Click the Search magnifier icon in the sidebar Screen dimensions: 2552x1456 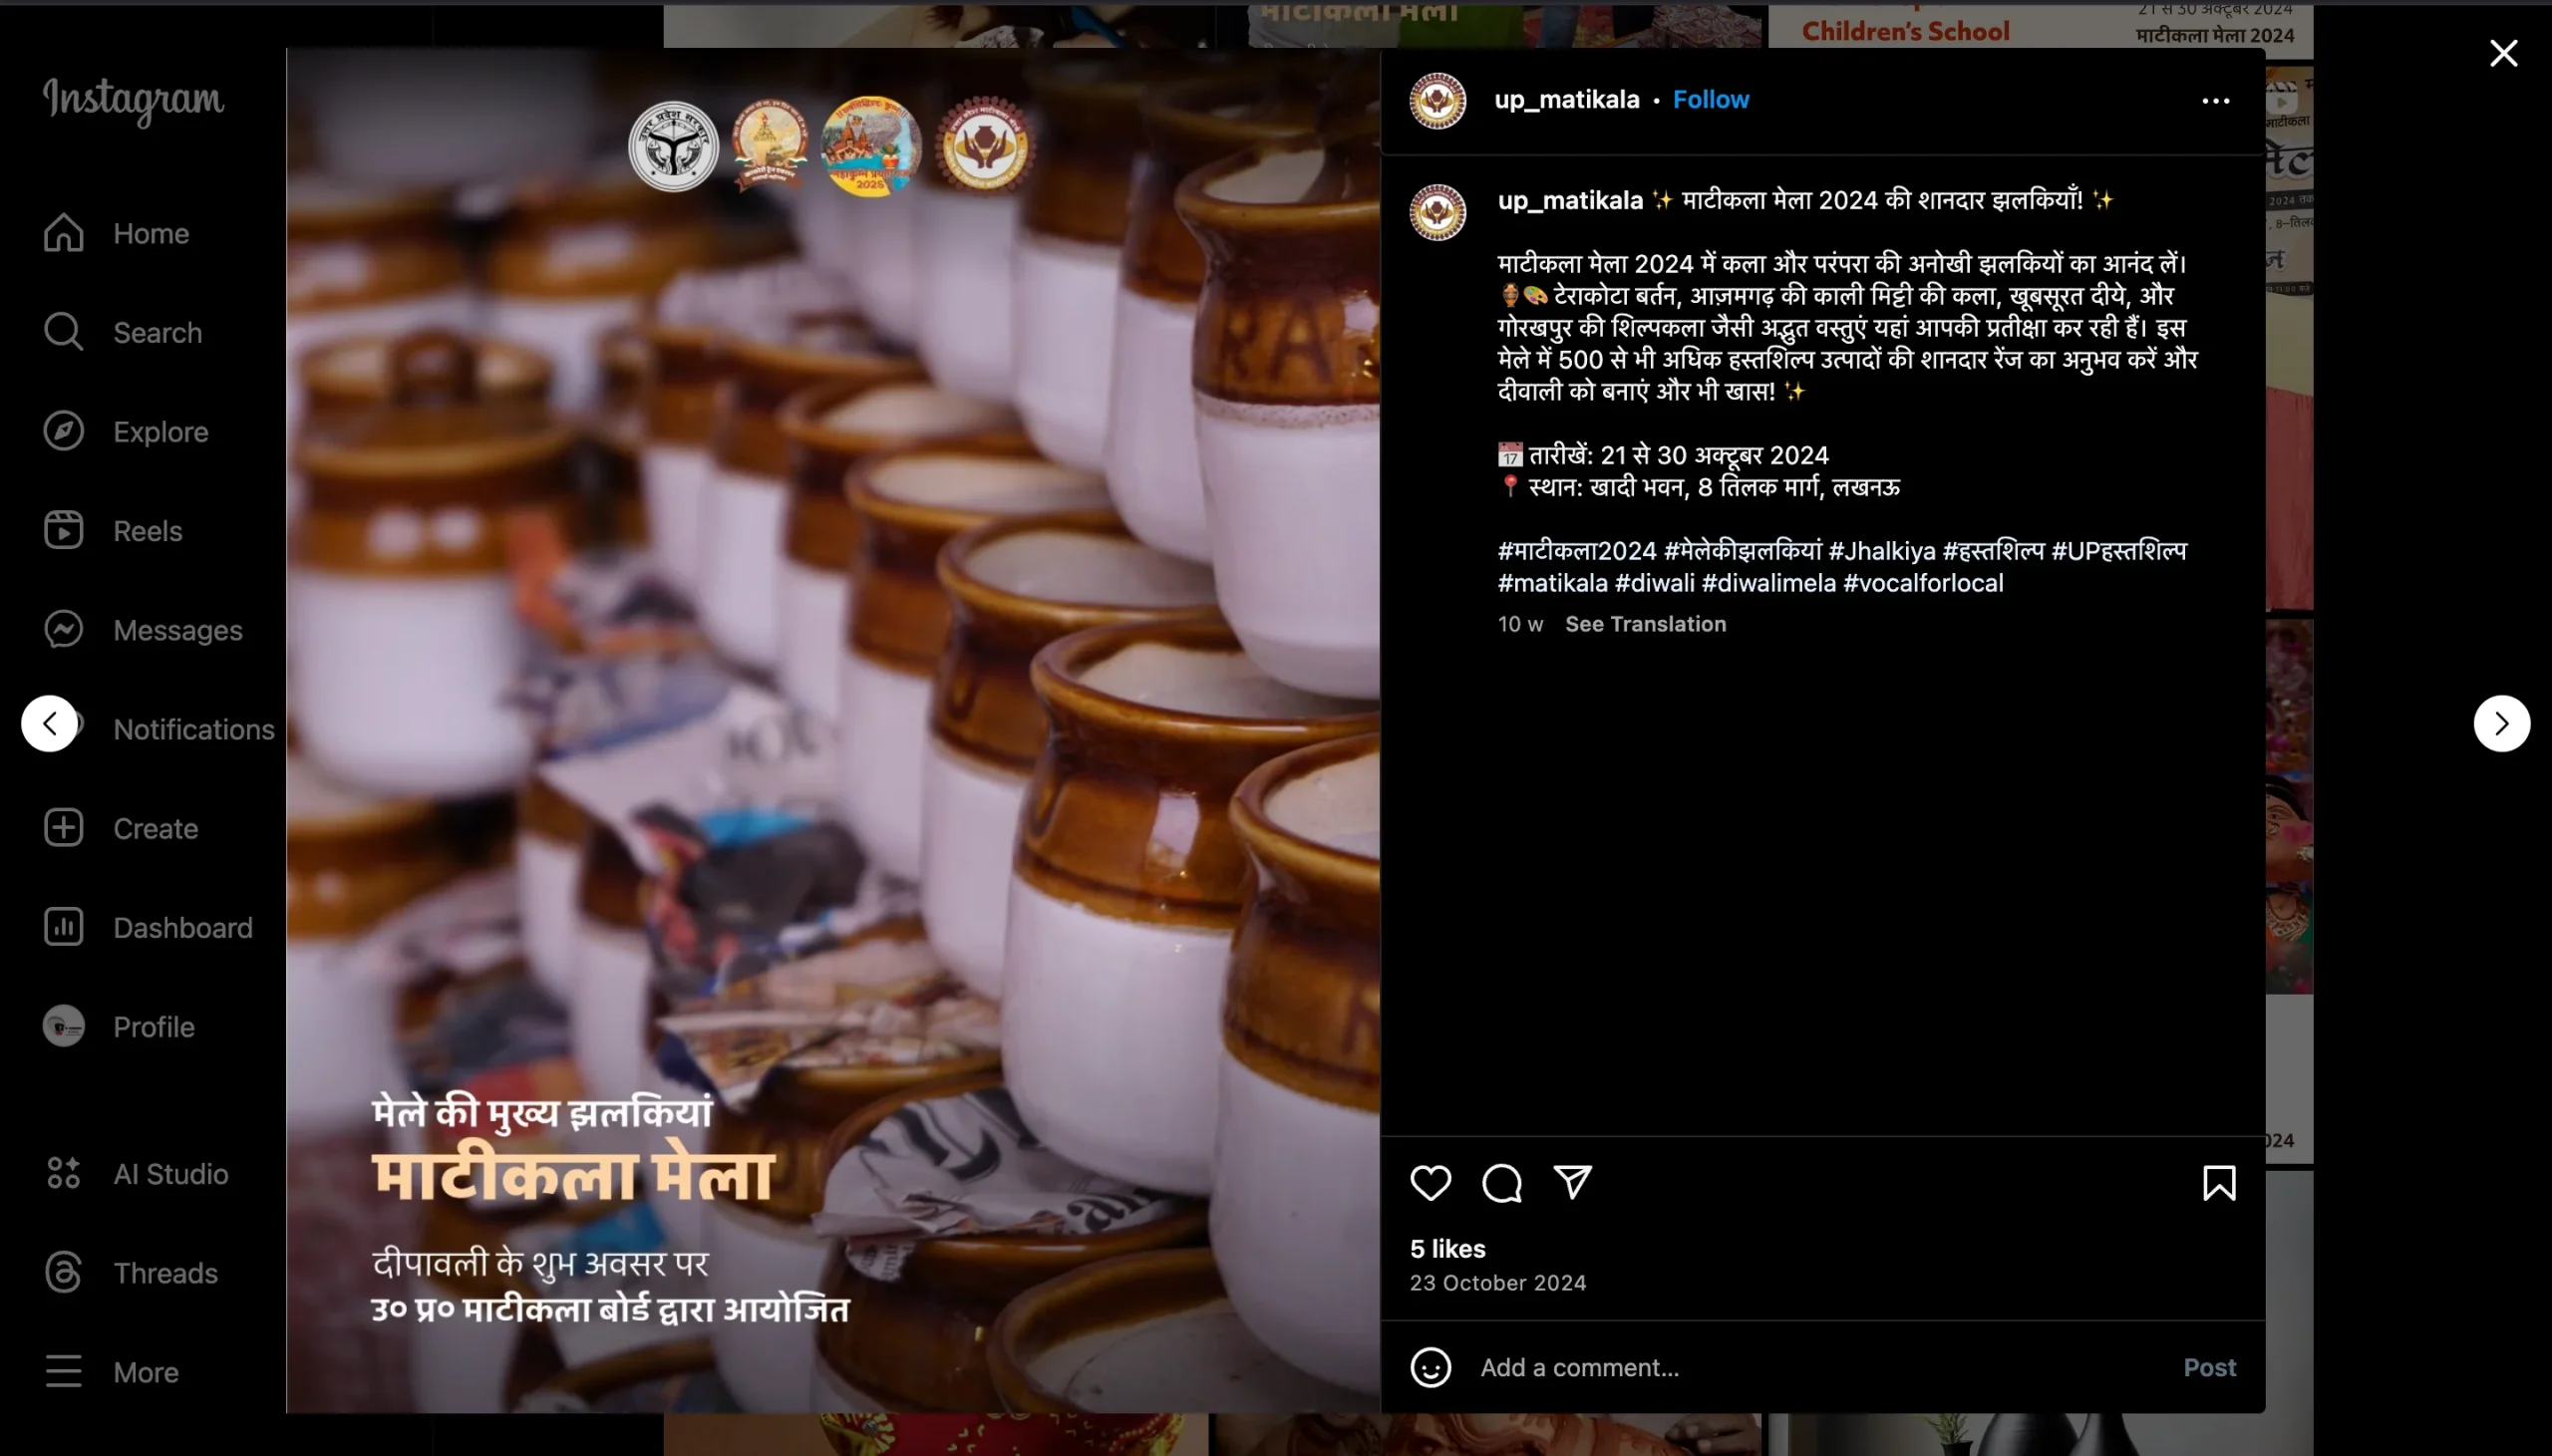click(63, 332)
